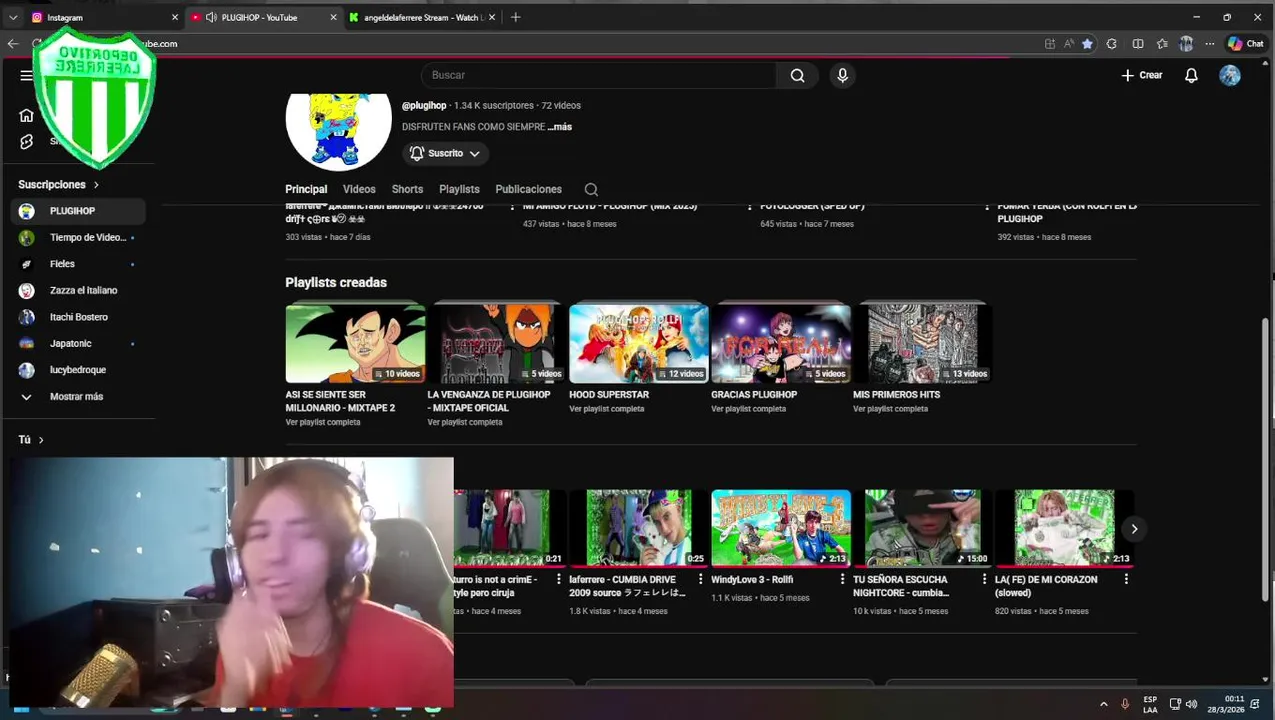Open Playlists creadas section heading
This screenshot has height=720, width=1275.
[336, 282]
